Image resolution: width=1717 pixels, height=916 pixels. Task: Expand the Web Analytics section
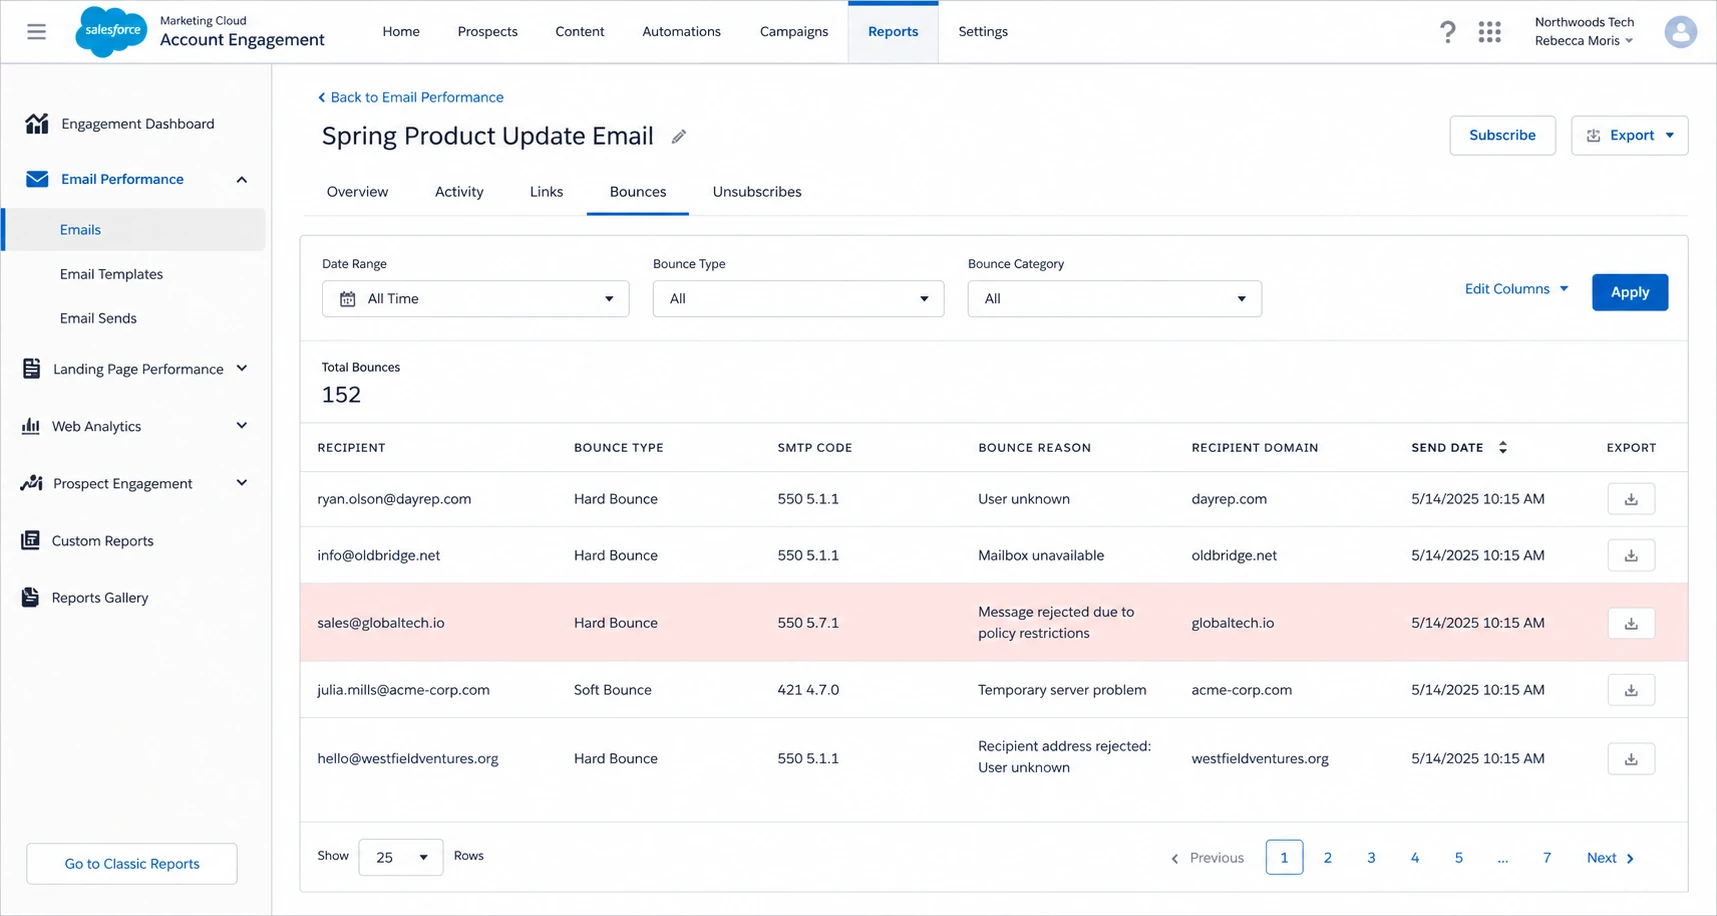point(241,426)
